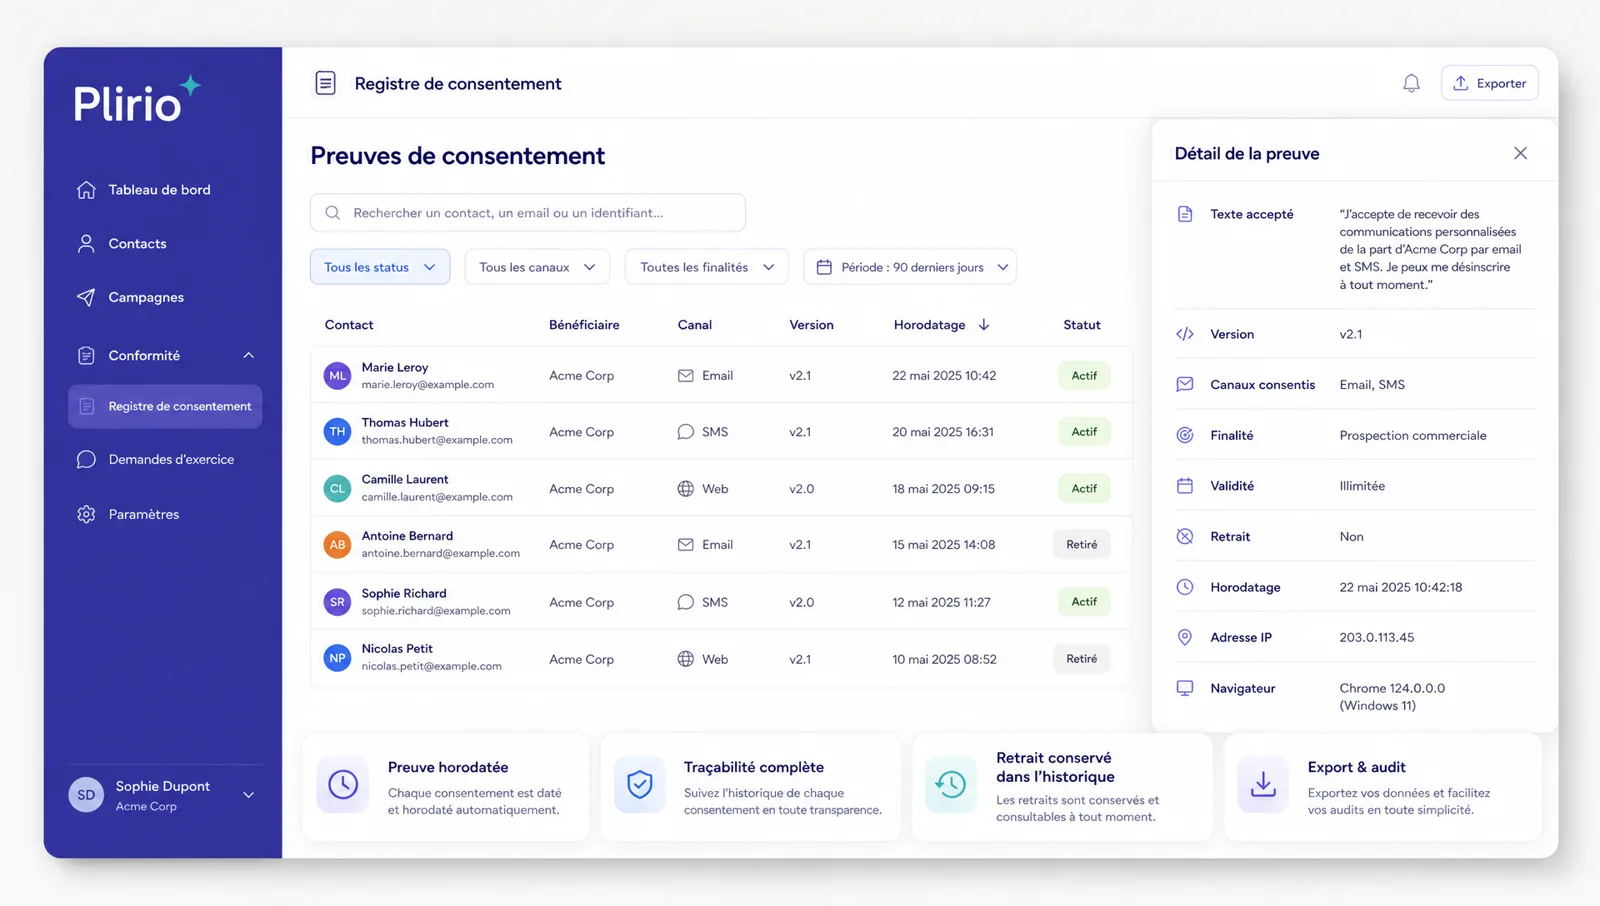The height and width of the screenshot is (906, 1600).
Task: Click the CL avatar for Camille Laurent
Action: 338,489
